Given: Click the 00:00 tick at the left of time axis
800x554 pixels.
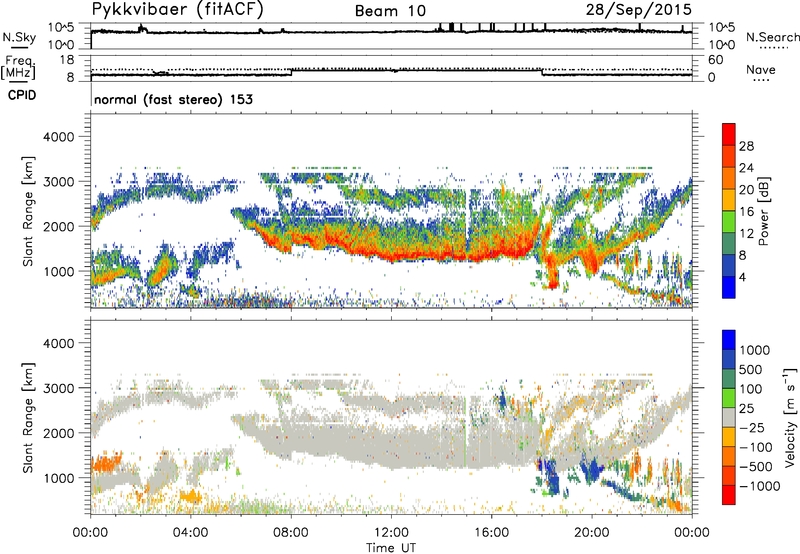Looking at the screenshot, I should pos(90,533).
